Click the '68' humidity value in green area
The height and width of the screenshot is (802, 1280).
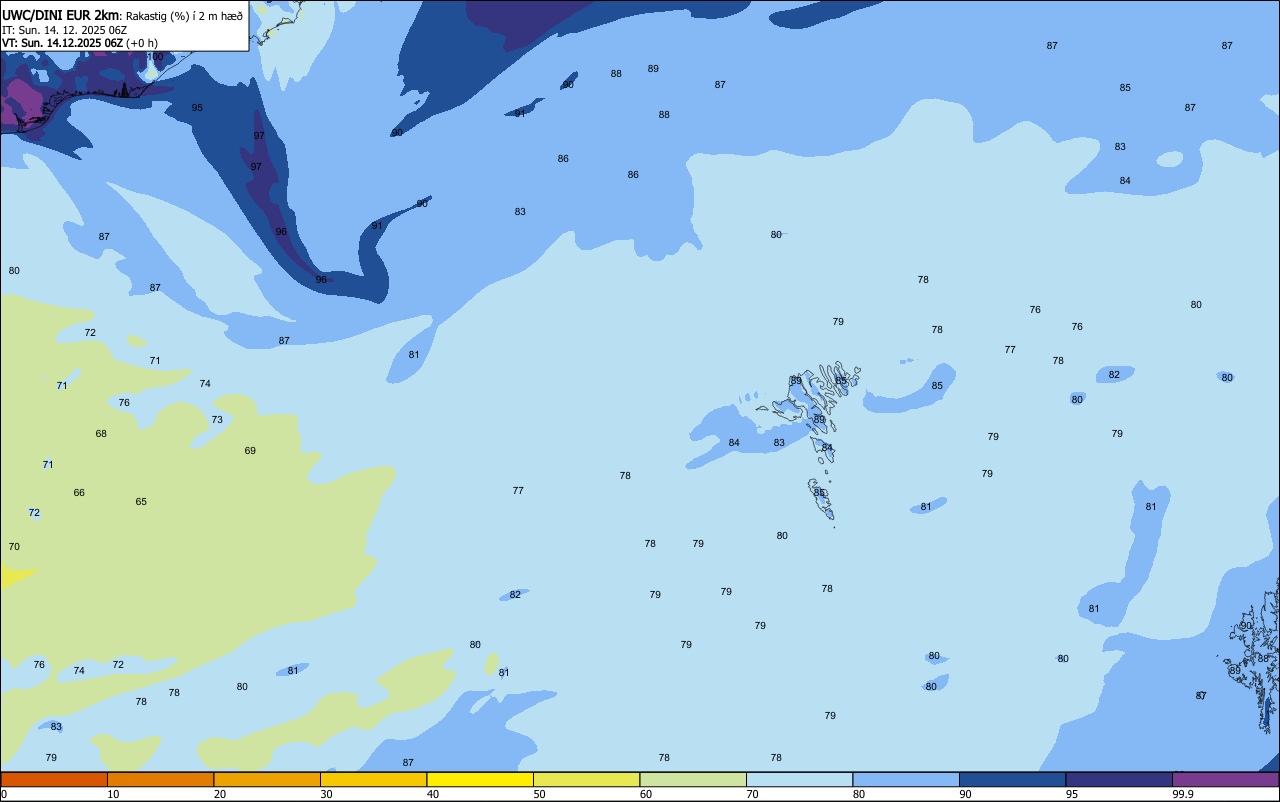[101, 434]
